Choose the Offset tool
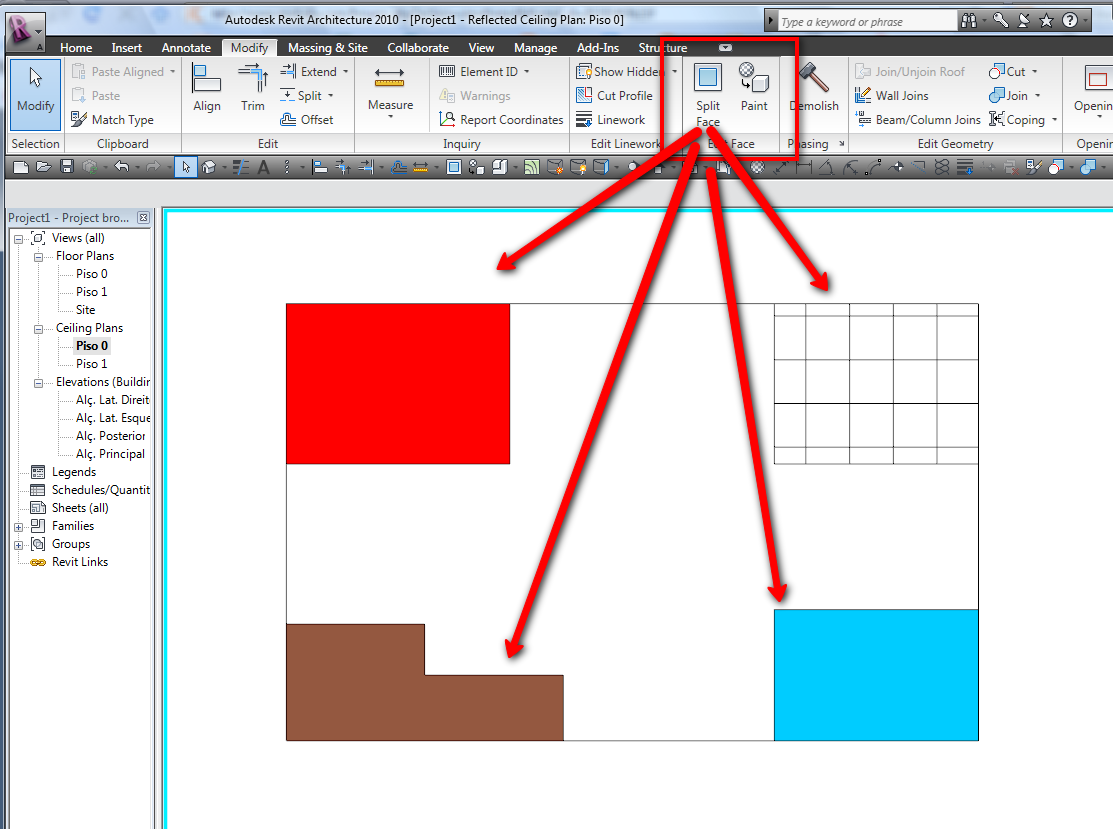 (307, 120)
